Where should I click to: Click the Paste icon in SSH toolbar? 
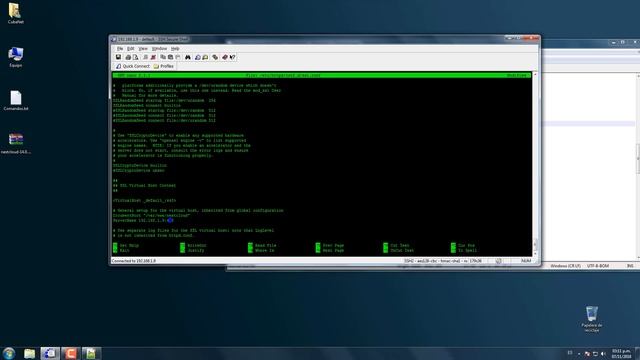170,57
